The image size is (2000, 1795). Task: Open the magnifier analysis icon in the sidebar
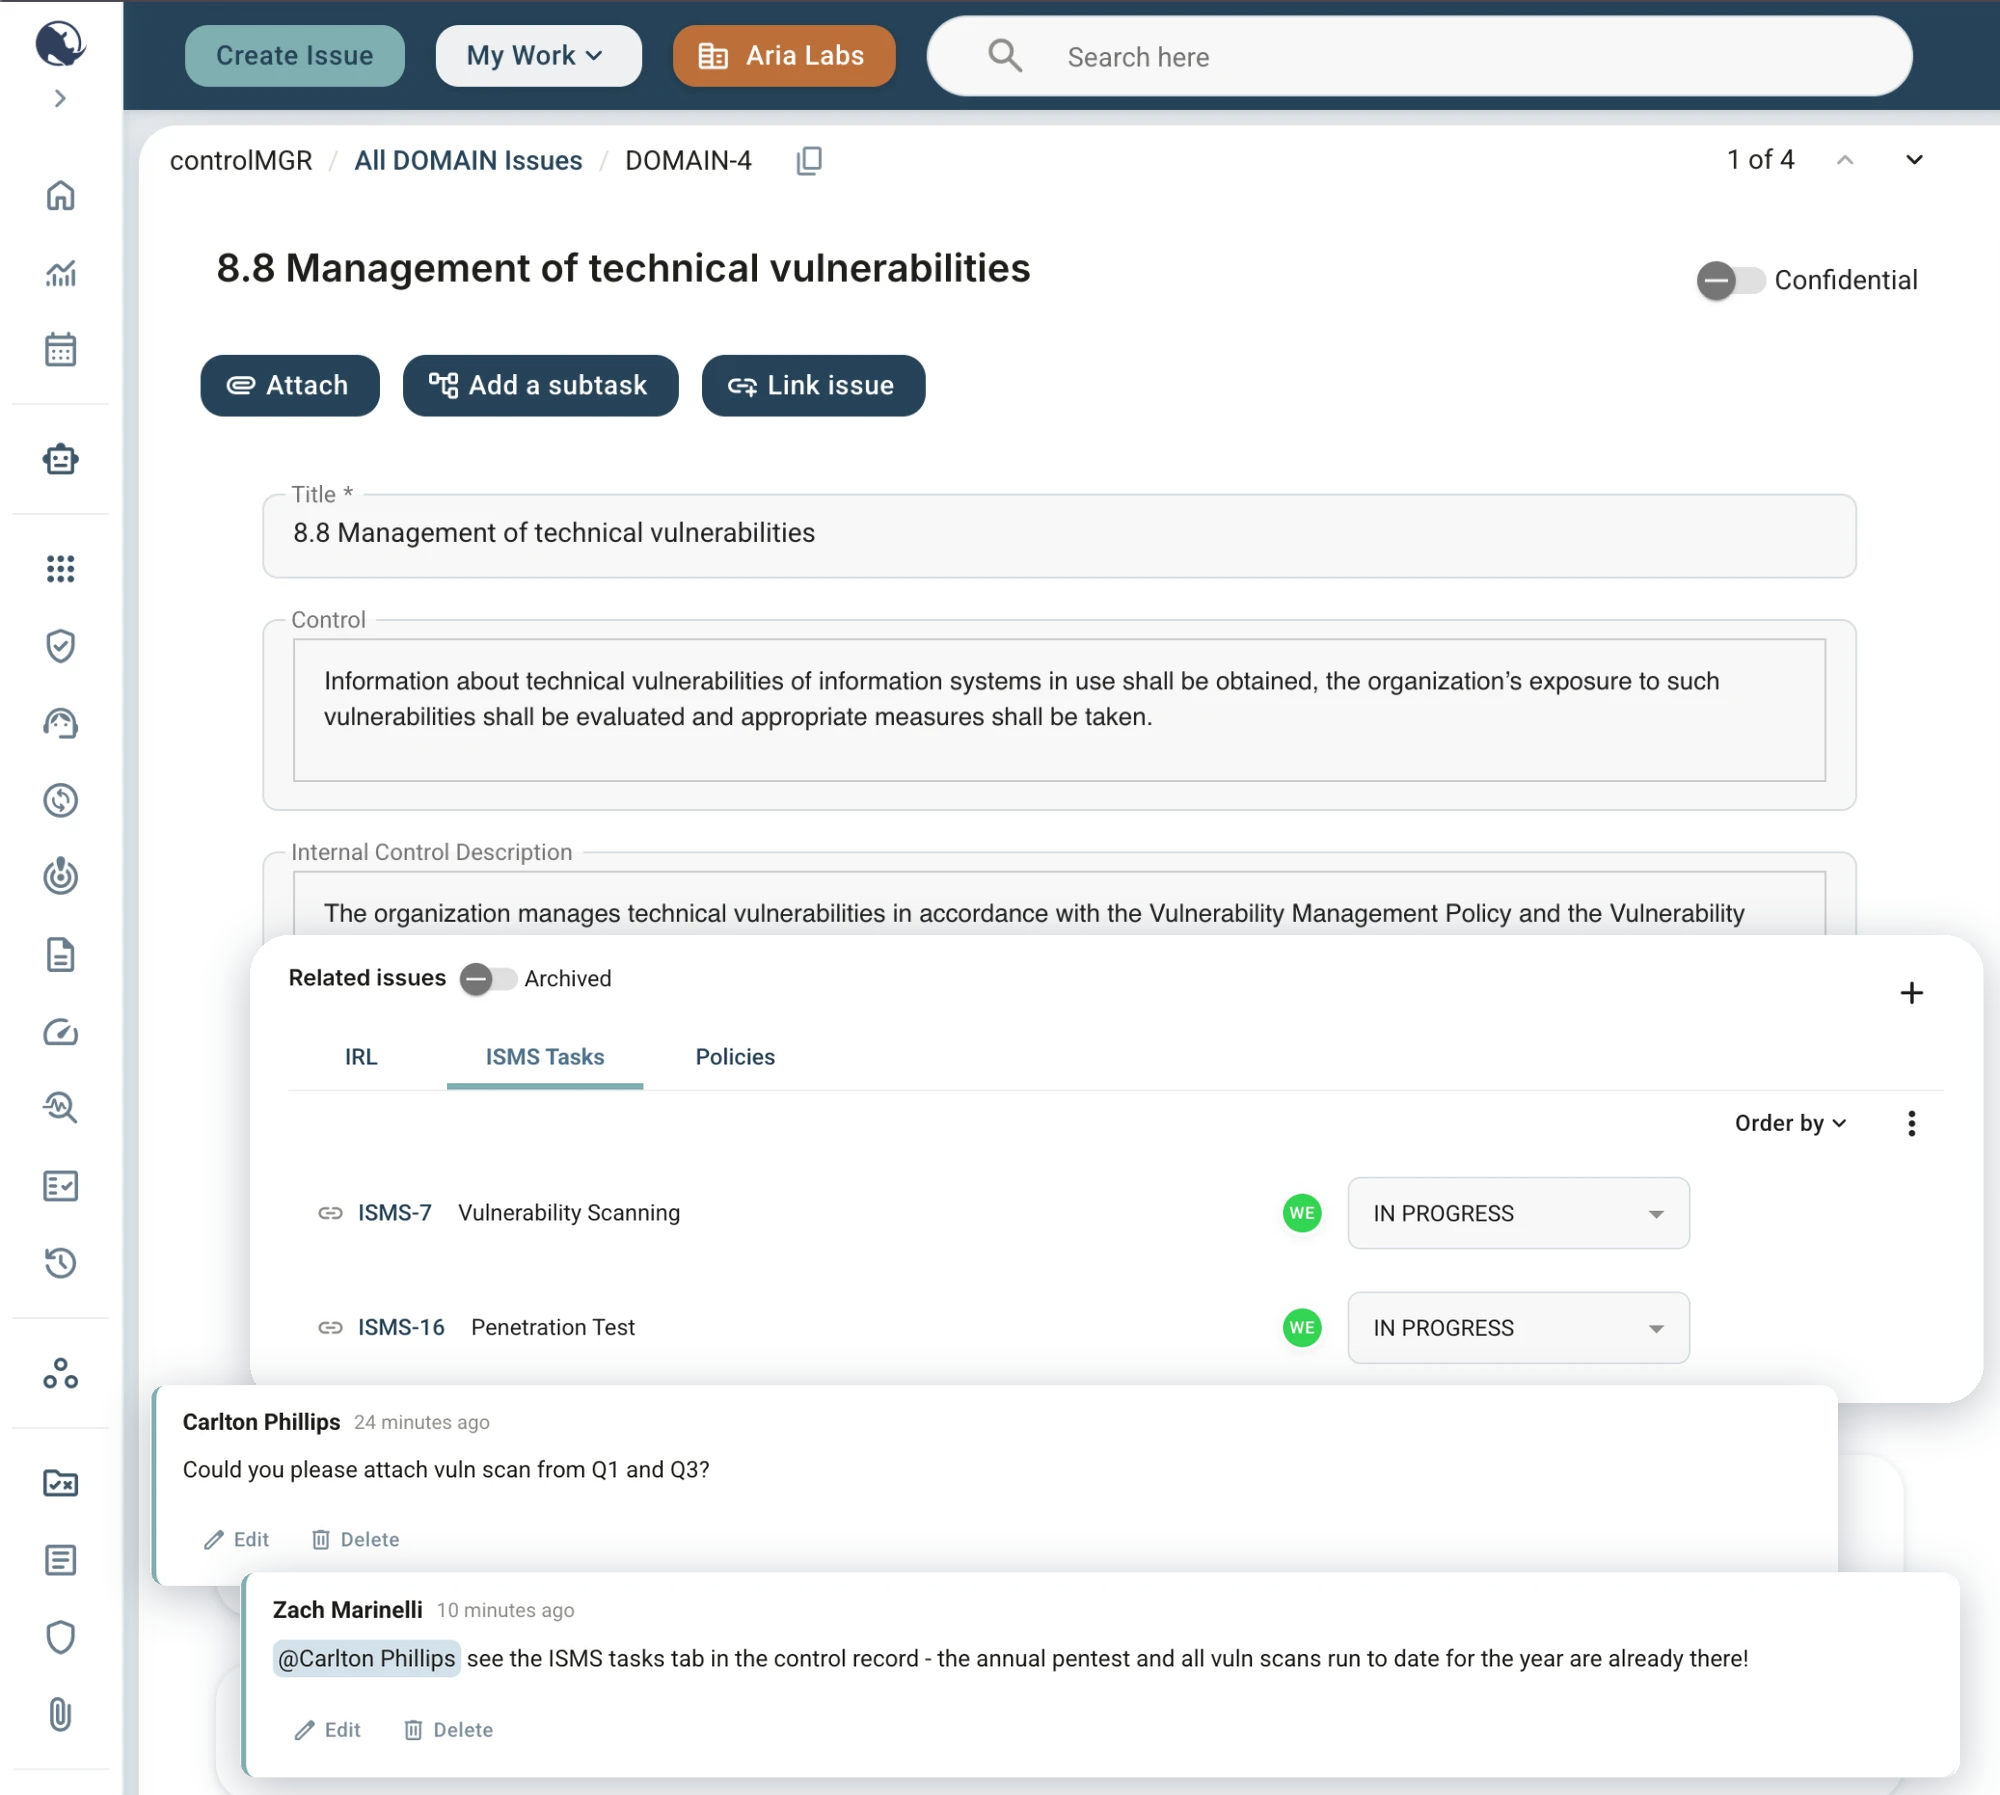tap(61, 1108)
